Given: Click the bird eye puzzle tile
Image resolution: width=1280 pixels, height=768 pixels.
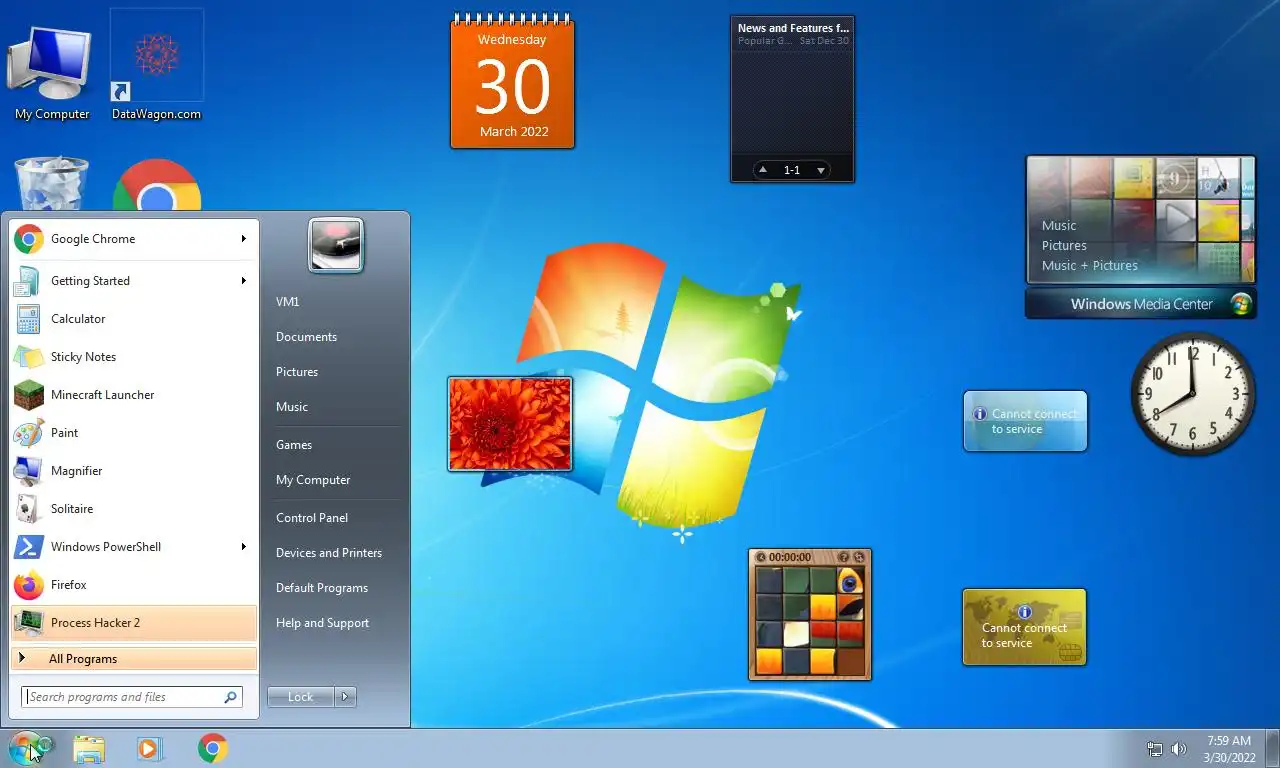Looking at the screenshot, I should click(x=850, y=581).
